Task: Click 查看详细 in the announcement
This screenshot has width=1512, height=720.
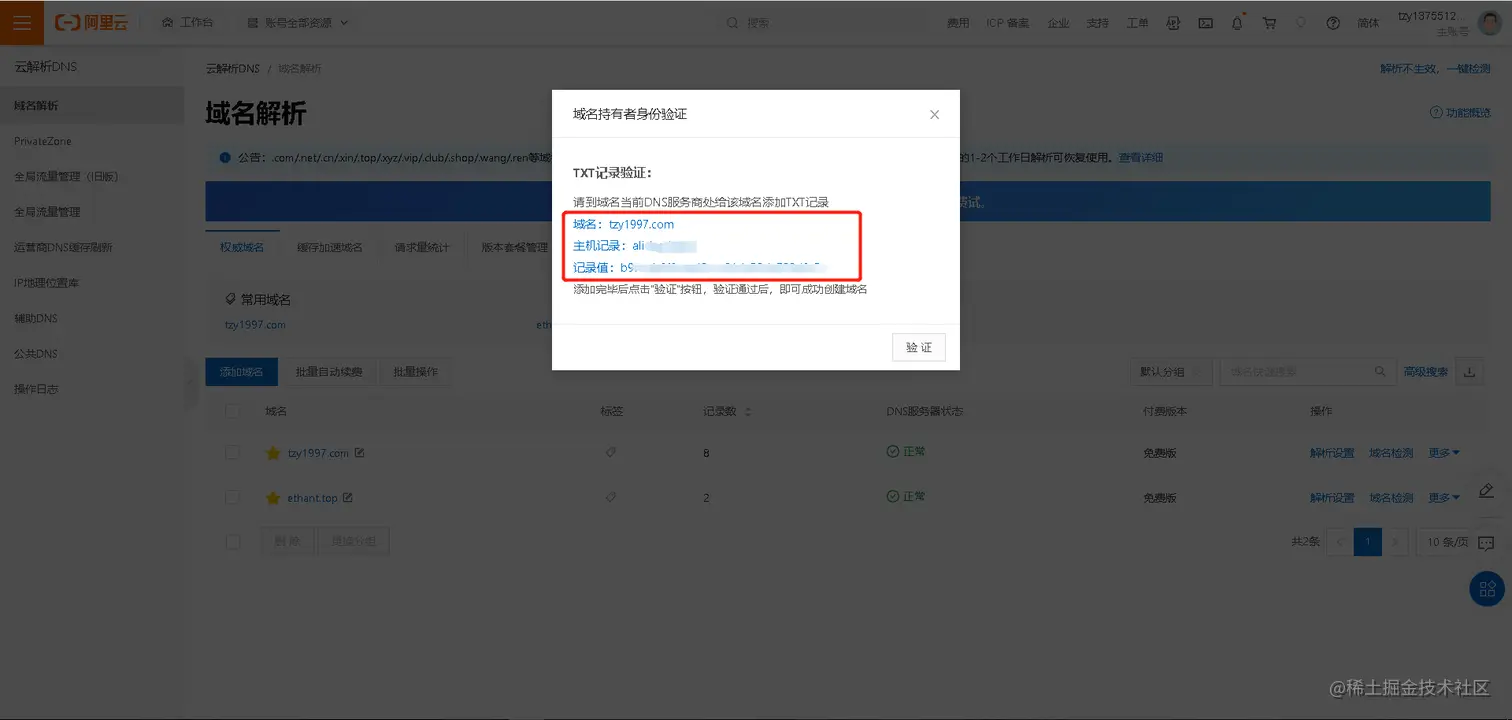Action: coord(1140,158)
